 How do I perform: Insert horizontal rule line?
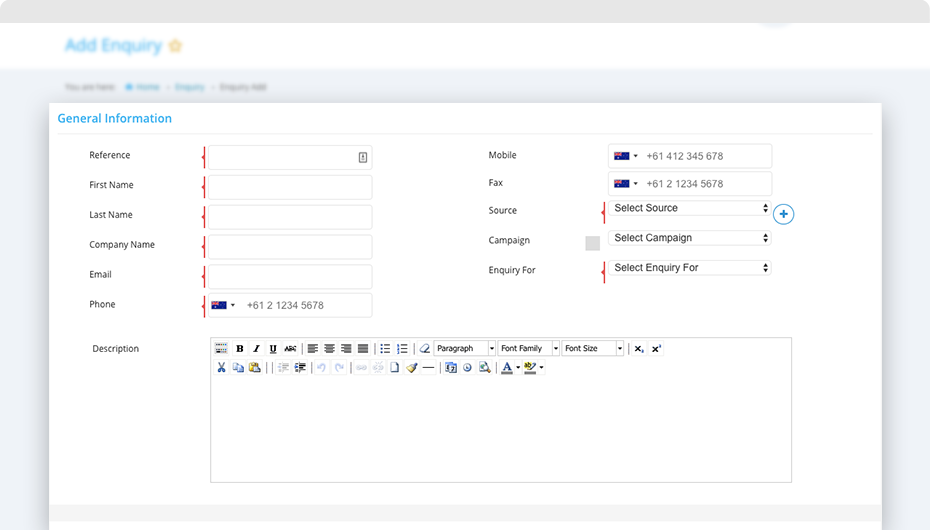[x=428, y=368]
